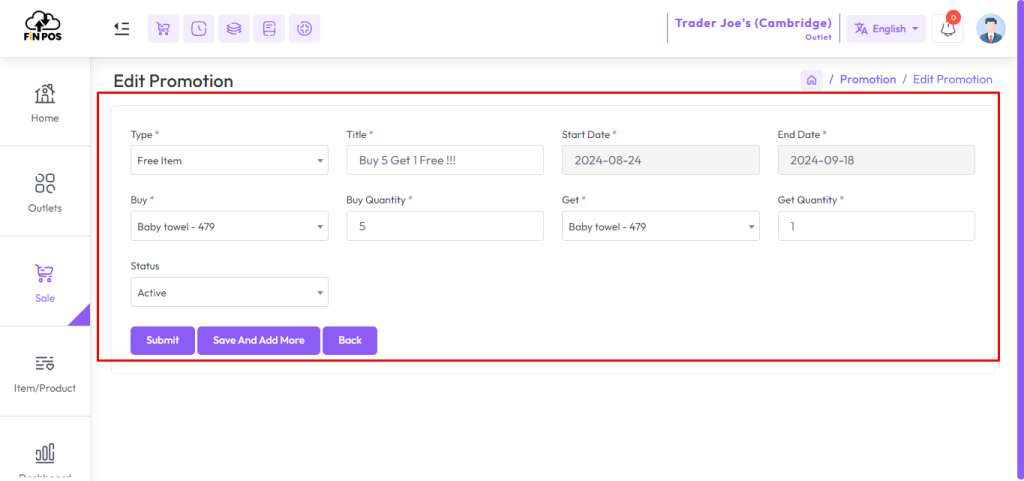Change Status dropdown from Active
The width and height of the screenshot is (1024, 481).
click(229, 292)
